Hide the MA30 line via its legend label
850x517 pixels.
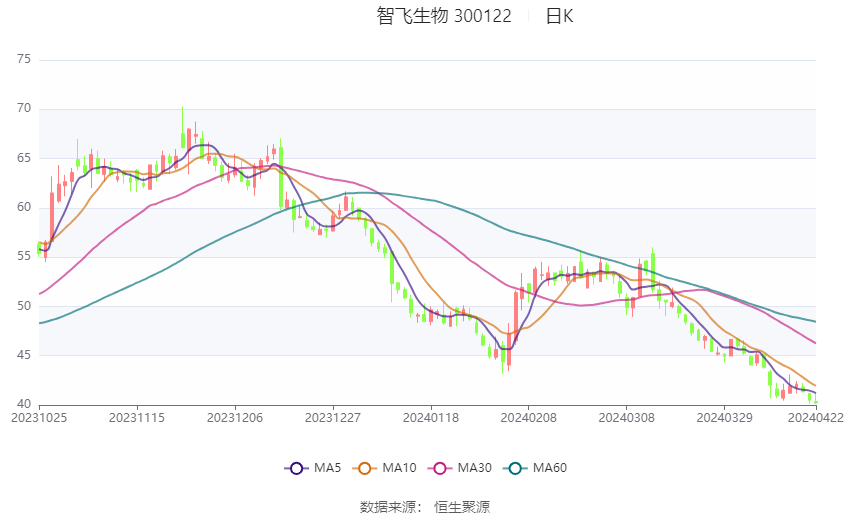pyautogui.click(x=474, y=468)
